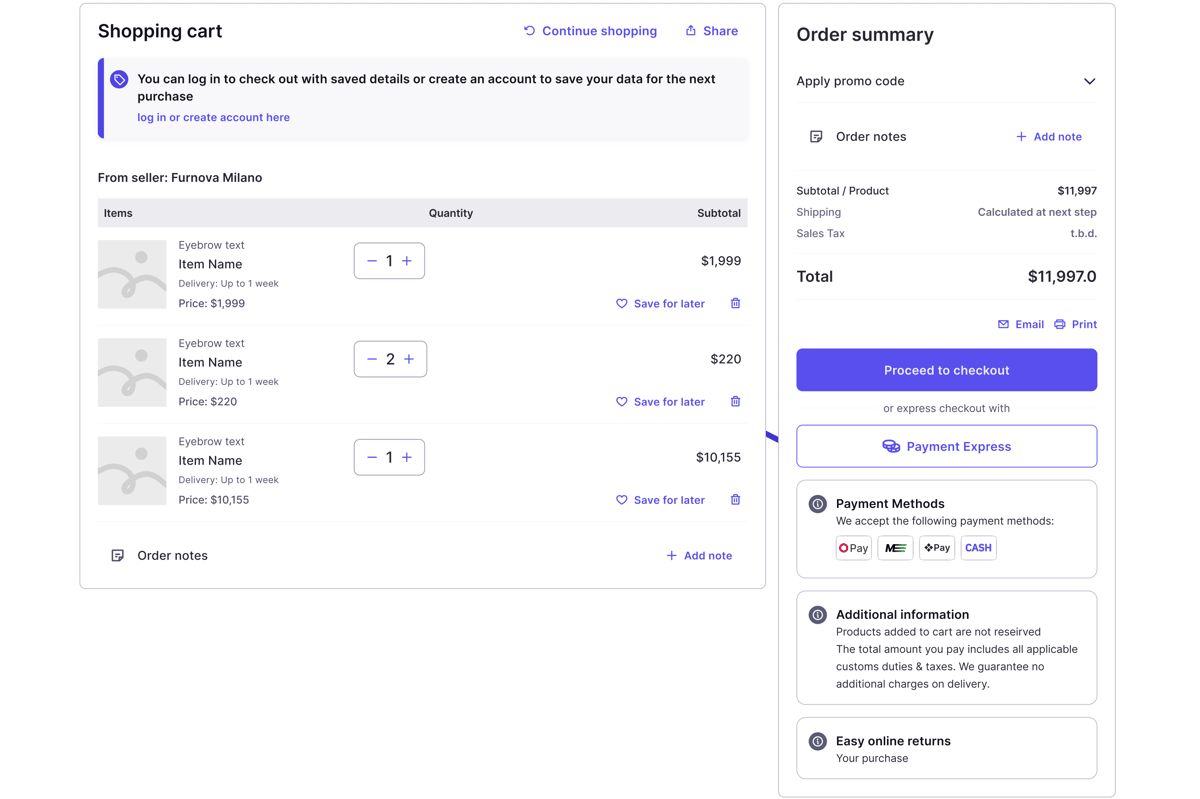Decrease quantity of the $220 item
This screenshot has width=1200, height=799.
point(372,359)
